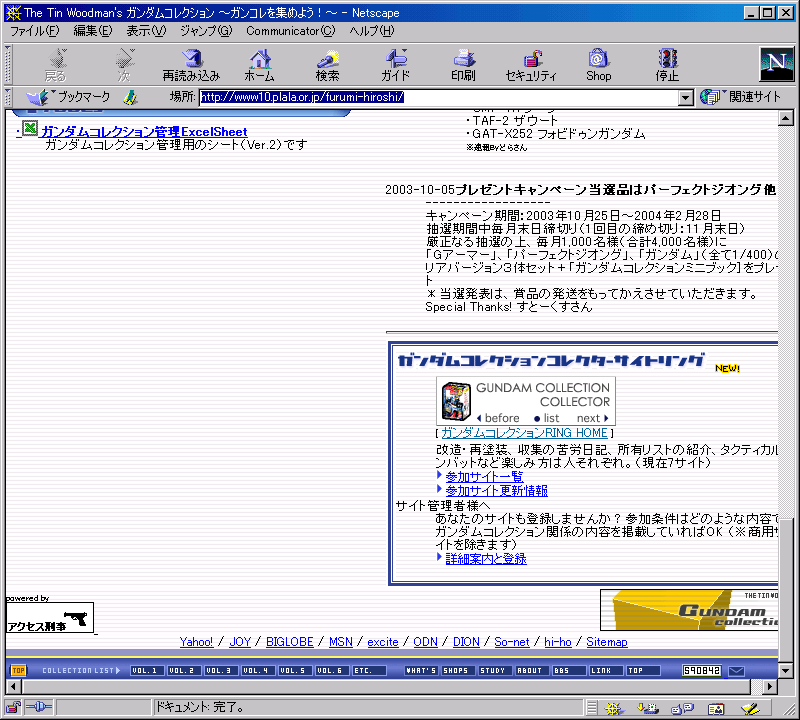Click SHOPS in the bottom bar
Viewport: 800px width, 720px height.
458,671
